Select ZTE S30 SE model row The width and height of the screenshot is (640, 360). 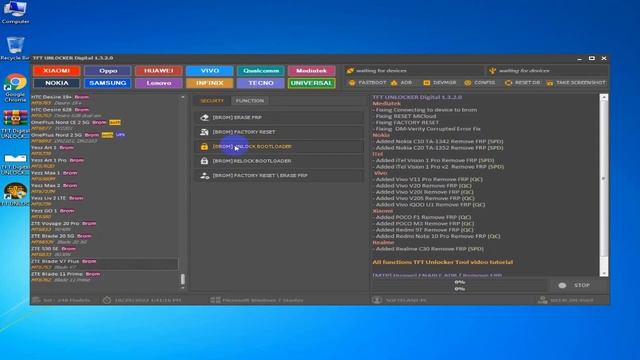(105, 252)
